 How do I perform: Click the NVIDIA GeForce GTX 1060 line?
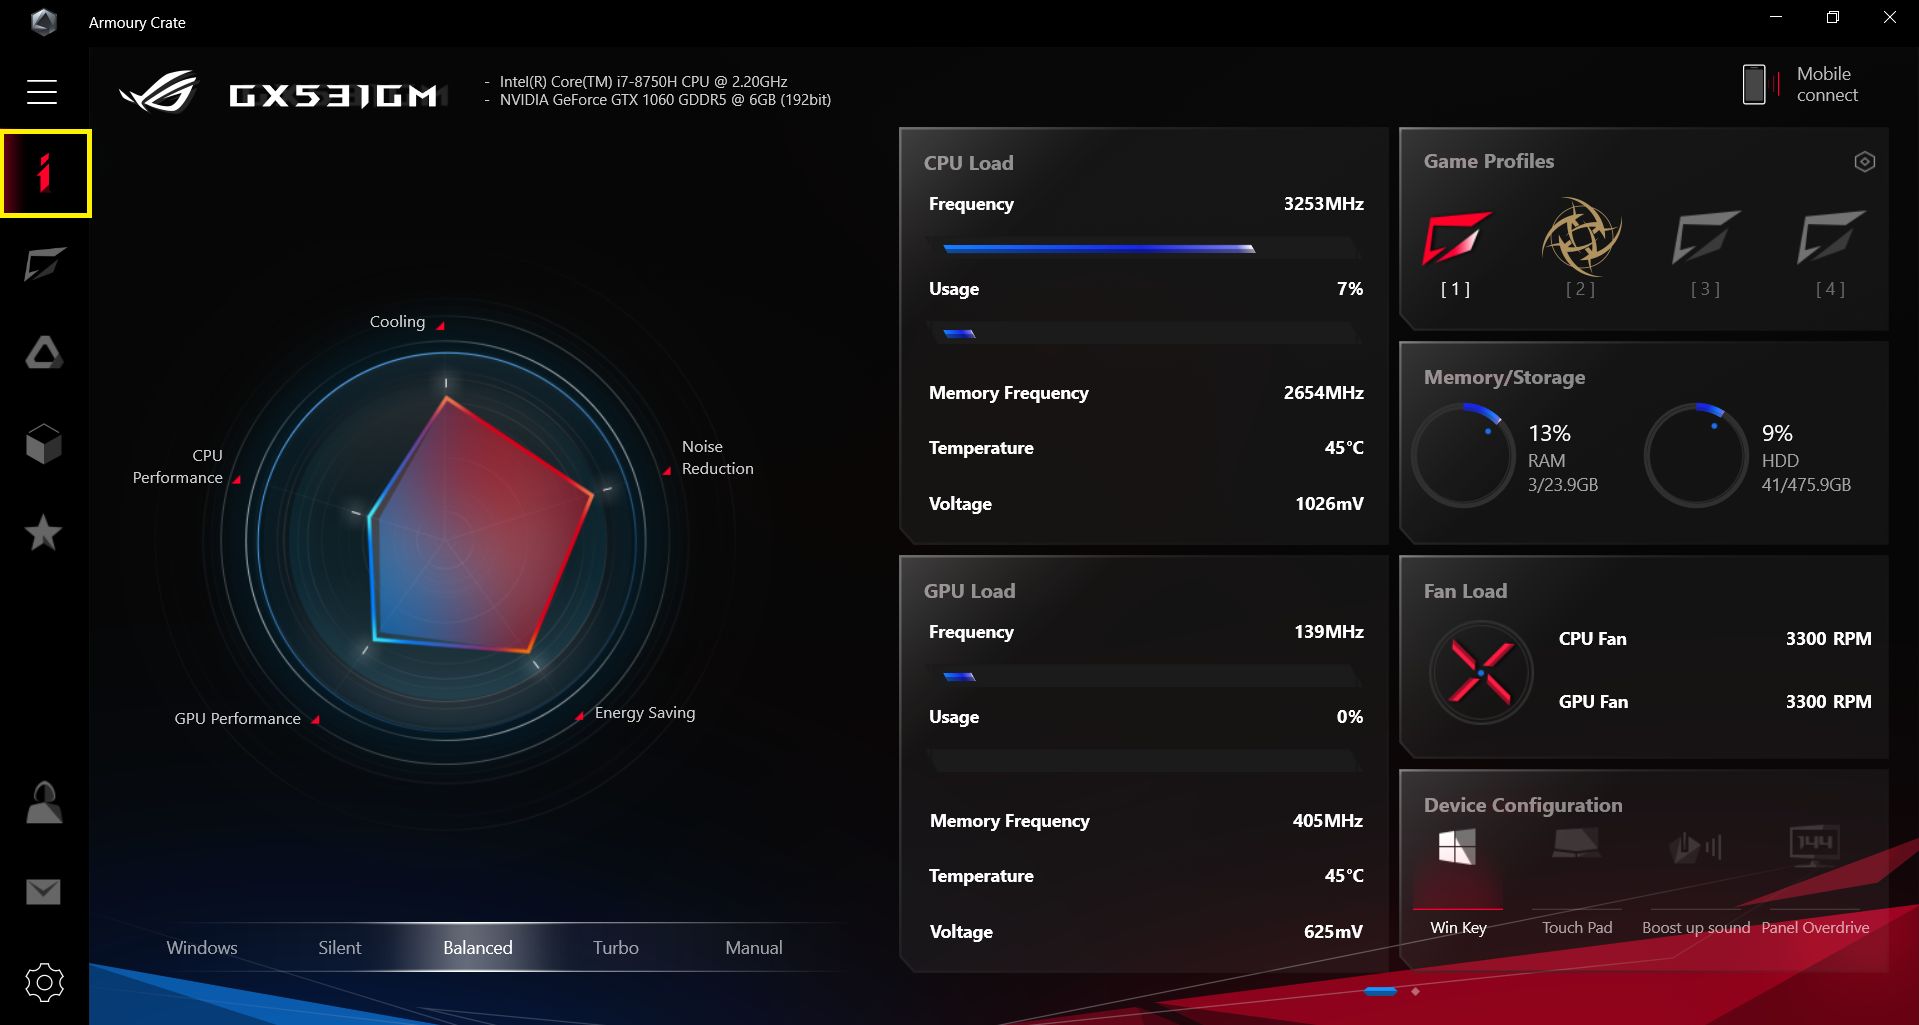point(665,99)
